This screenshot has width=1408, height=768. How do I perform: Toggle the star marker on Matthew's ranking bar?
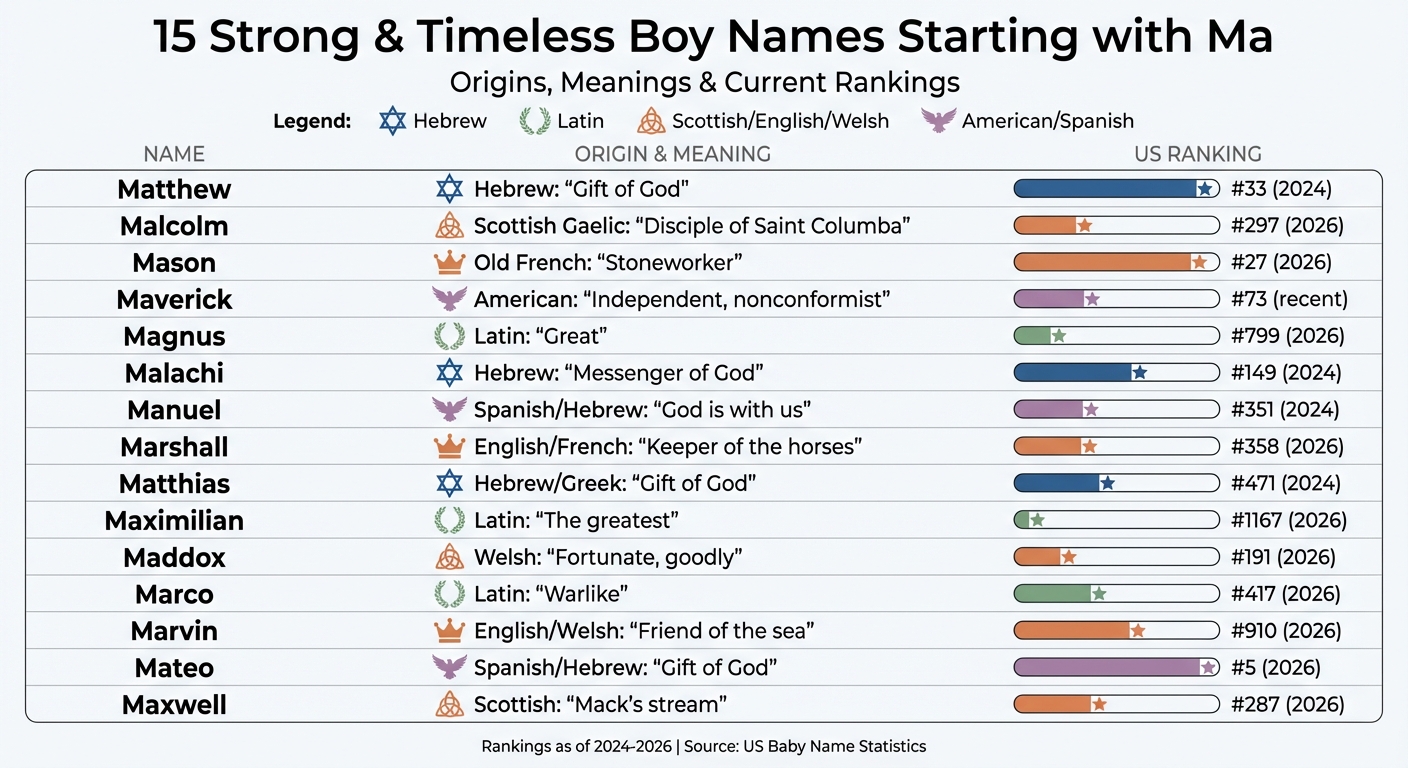(1205, 188)
